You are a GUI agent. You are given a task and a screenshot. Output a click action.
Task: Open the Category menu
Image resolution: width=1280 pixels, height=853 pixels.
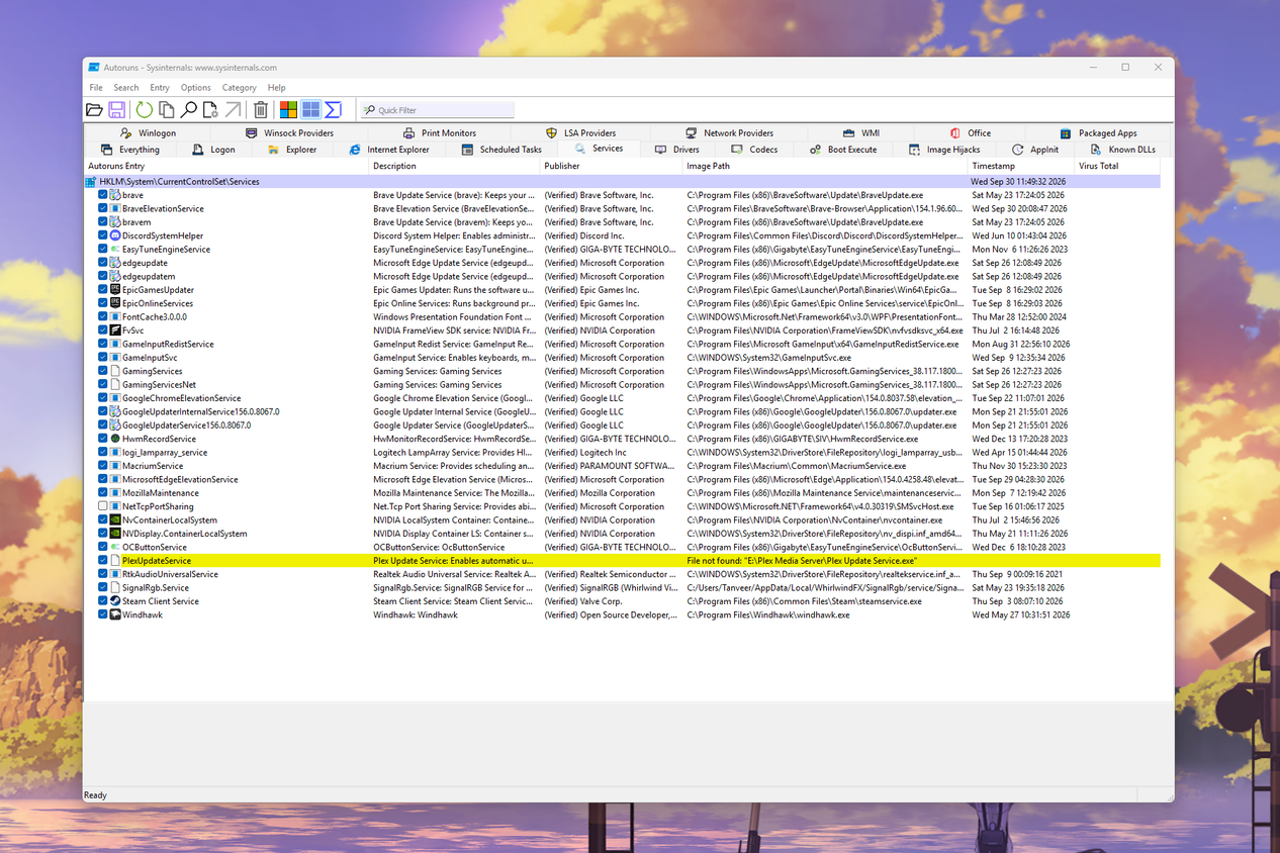click(239, 88)
